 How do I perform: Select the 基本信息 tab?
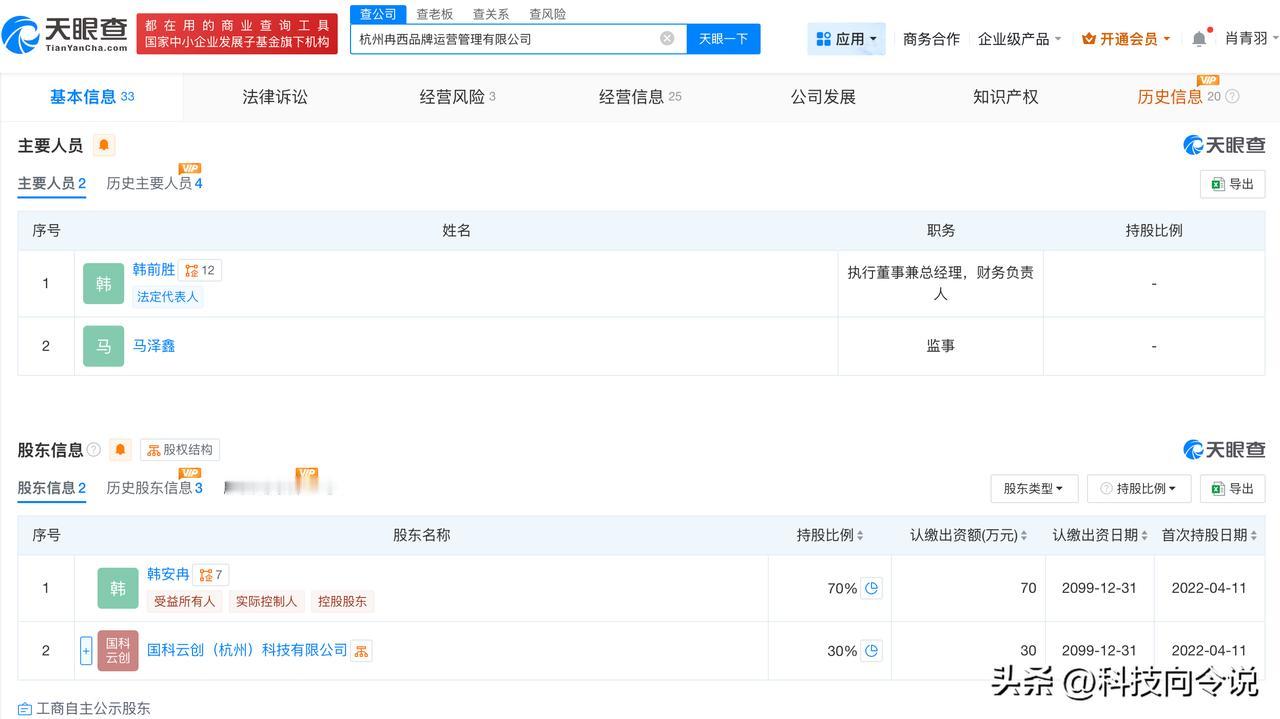click(92, 97)
